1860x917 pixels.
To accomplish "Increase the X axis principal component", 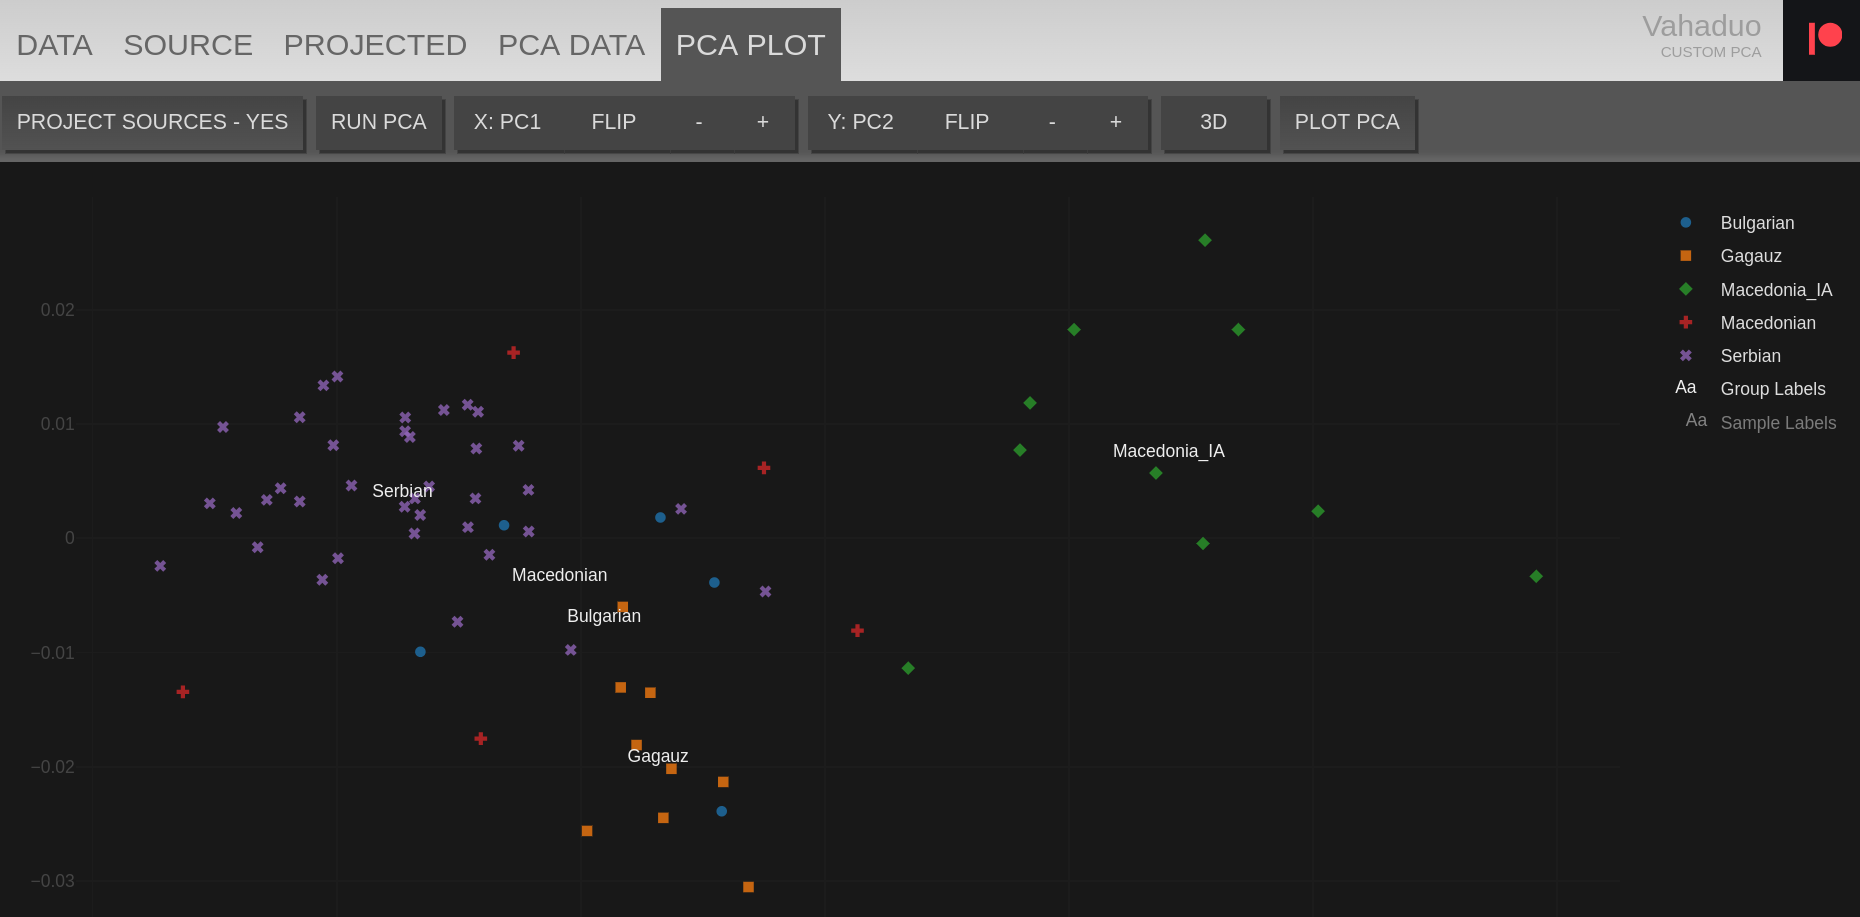I will [x=762, y=122].
